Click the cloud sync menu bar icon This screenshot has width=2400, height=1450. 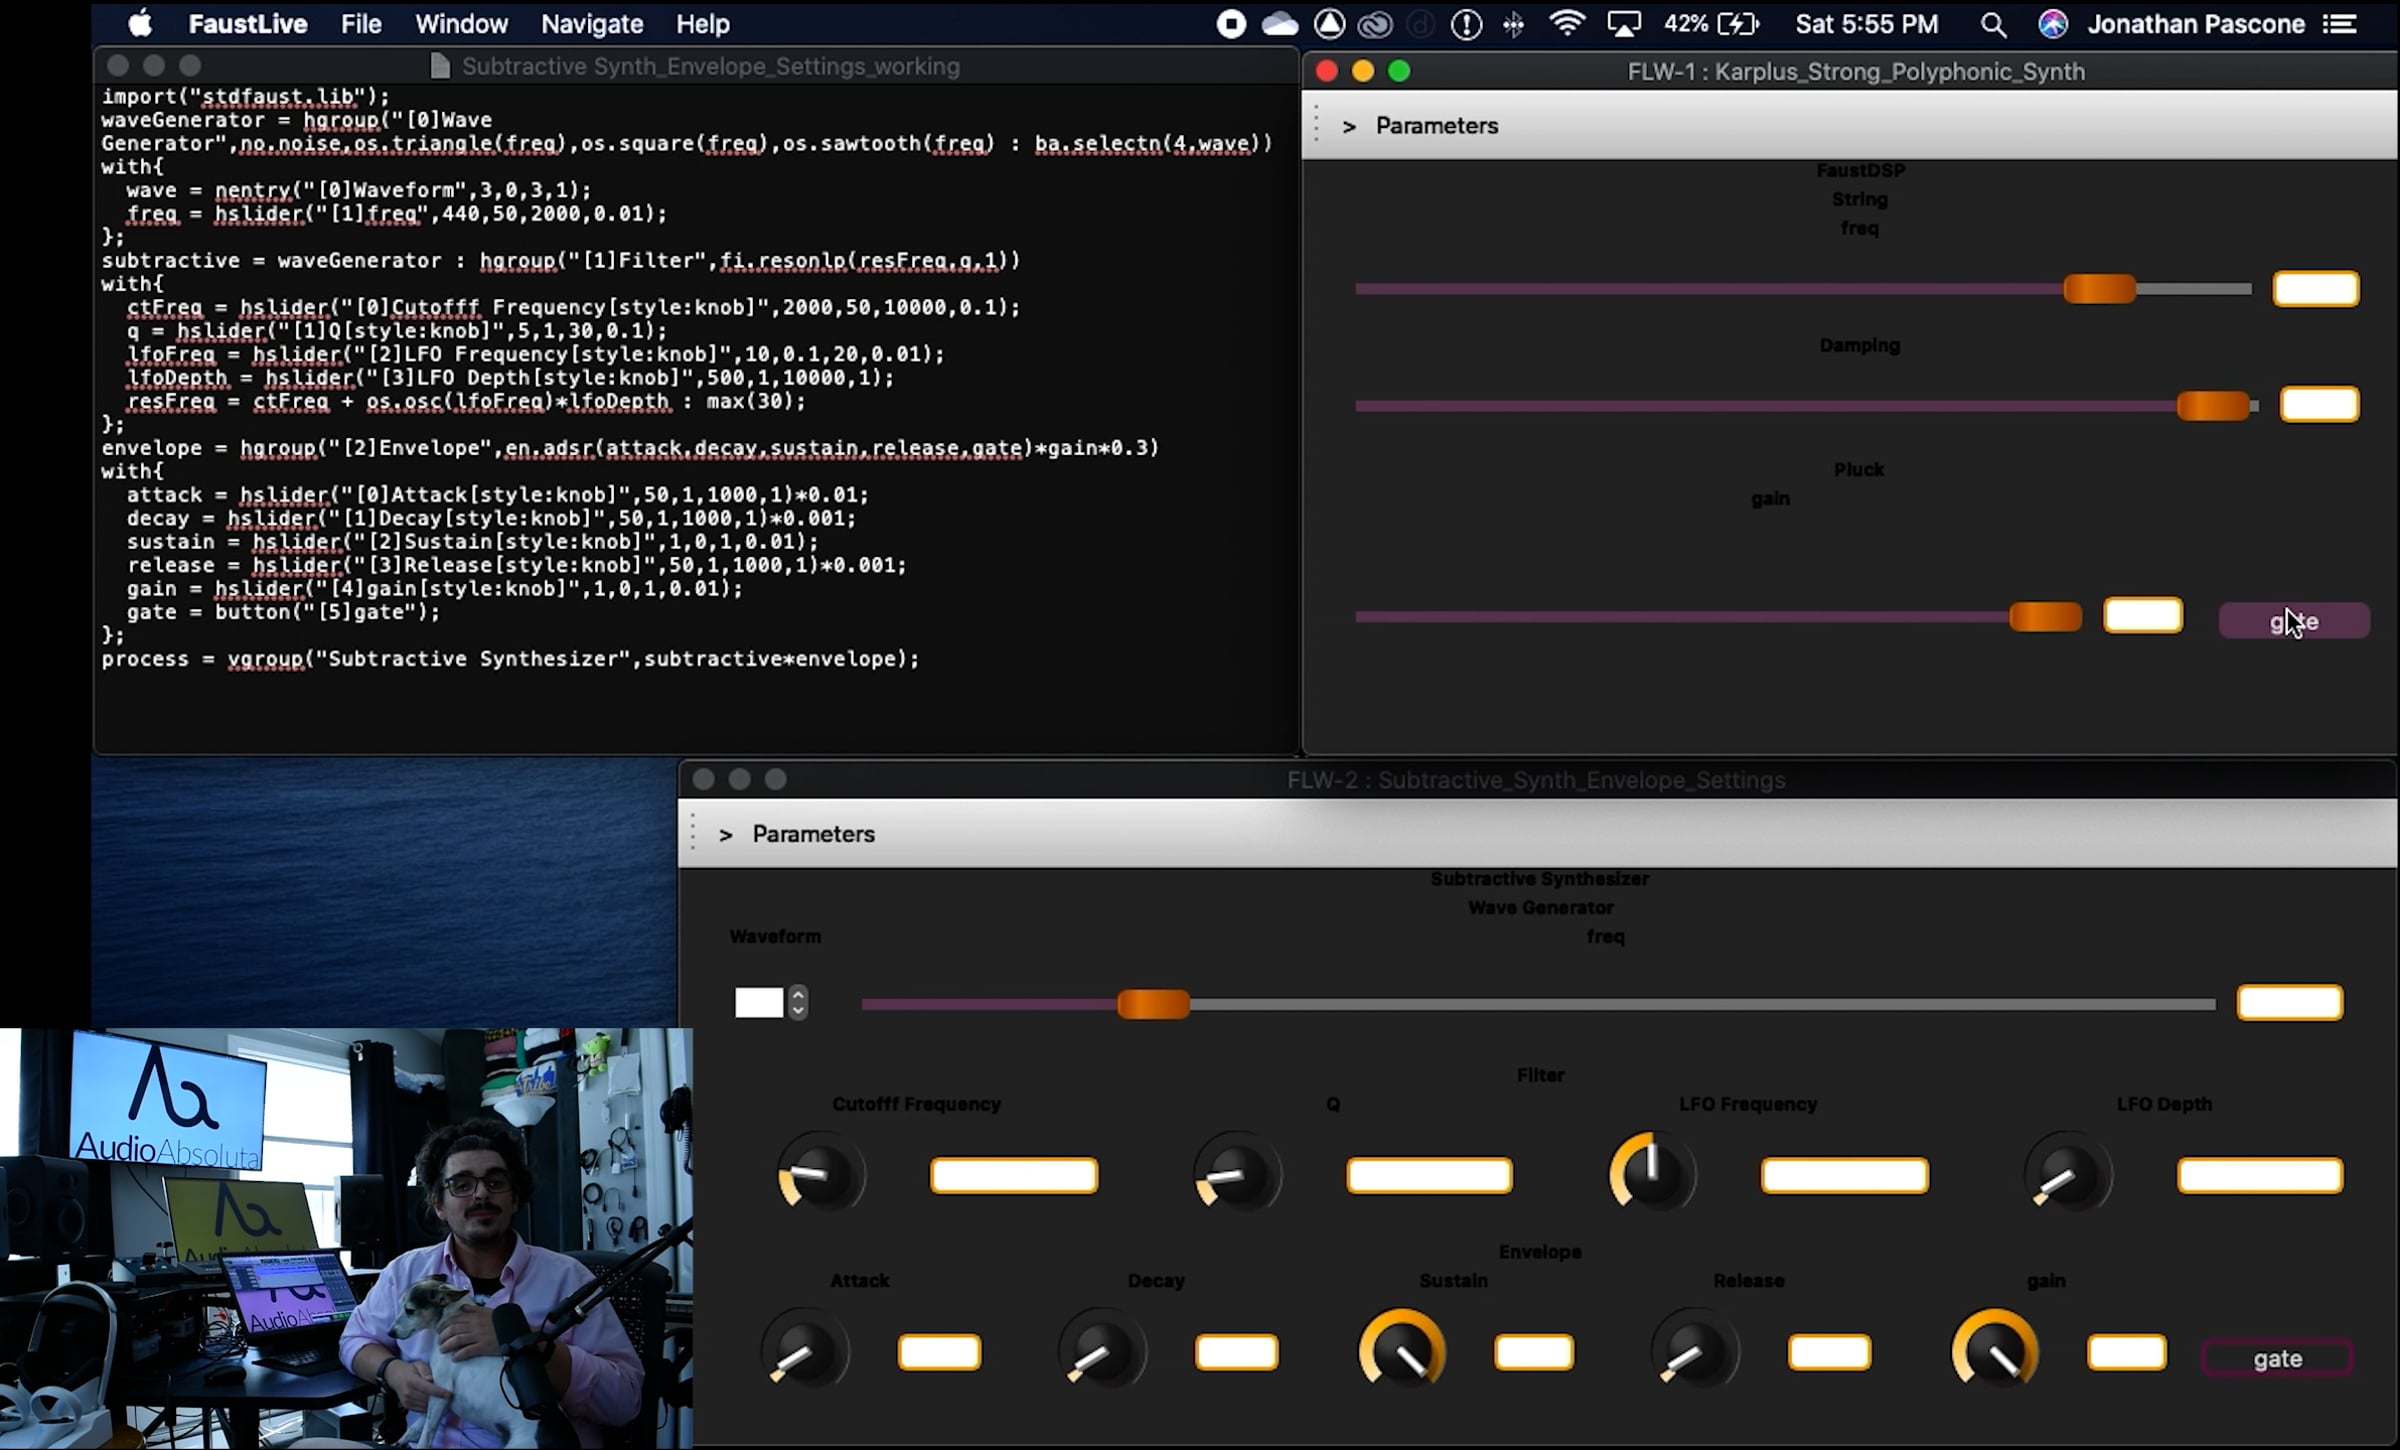(x=1279, y=25)
